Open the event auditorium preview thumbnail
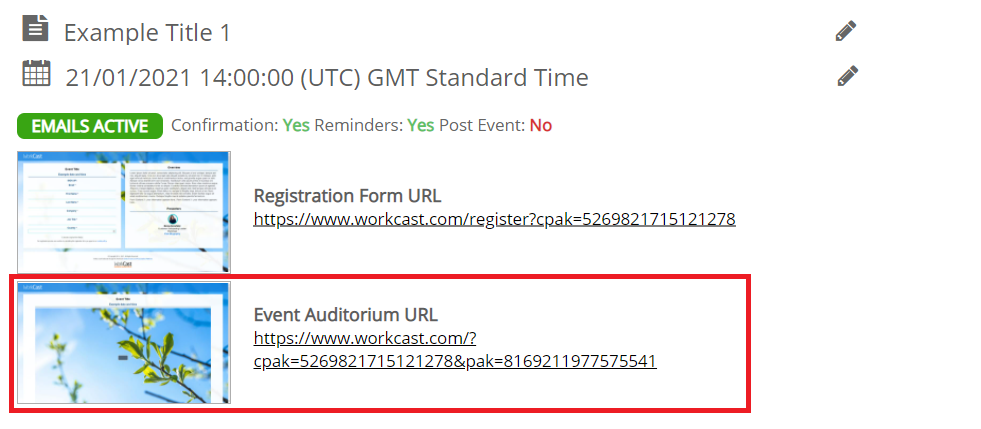This screenshot has height=429, width=981. [x=124, y=343]
